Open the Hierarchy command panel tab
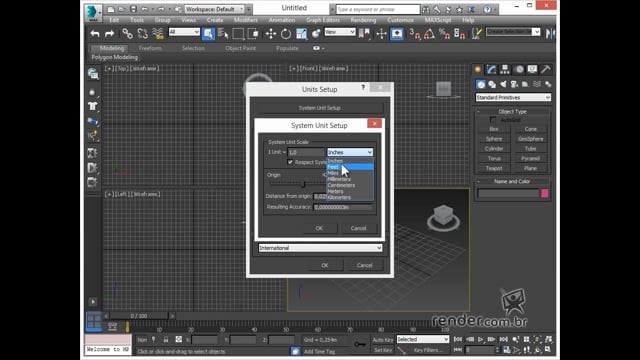This screenshot has height=360, width=640. click(505, 69)
